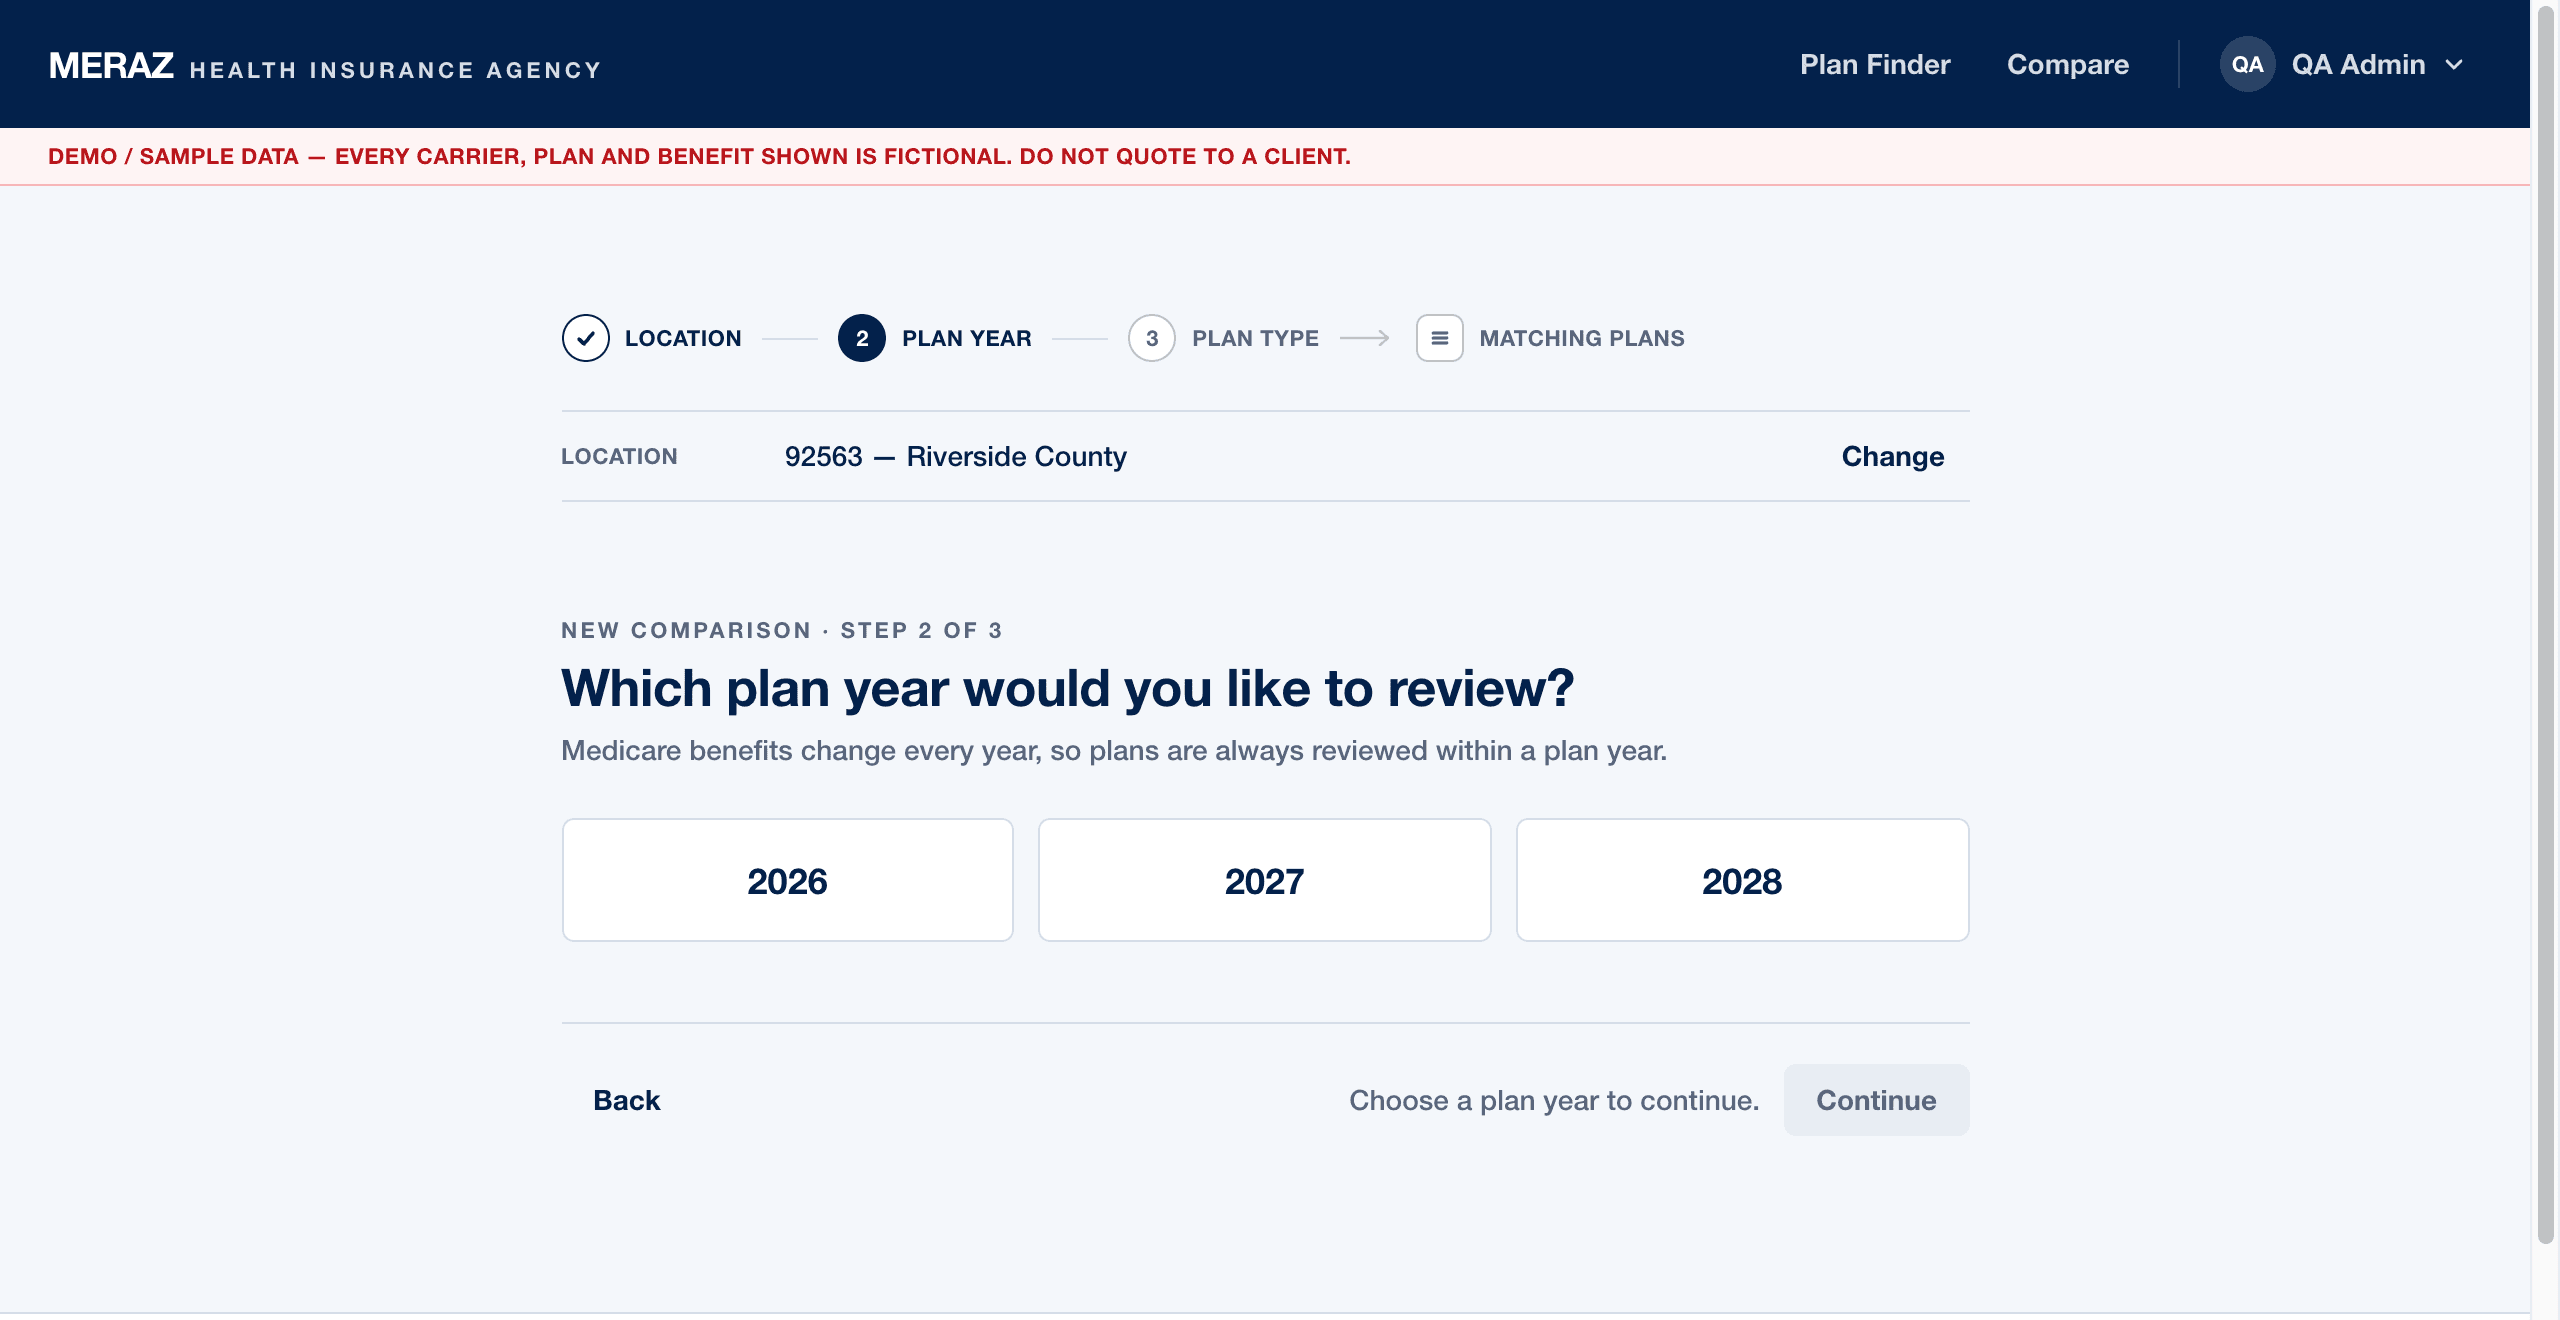2560x1320 pixels.
Task: Click the Location step checkmark icon
Action: click(x=585, y=338)
